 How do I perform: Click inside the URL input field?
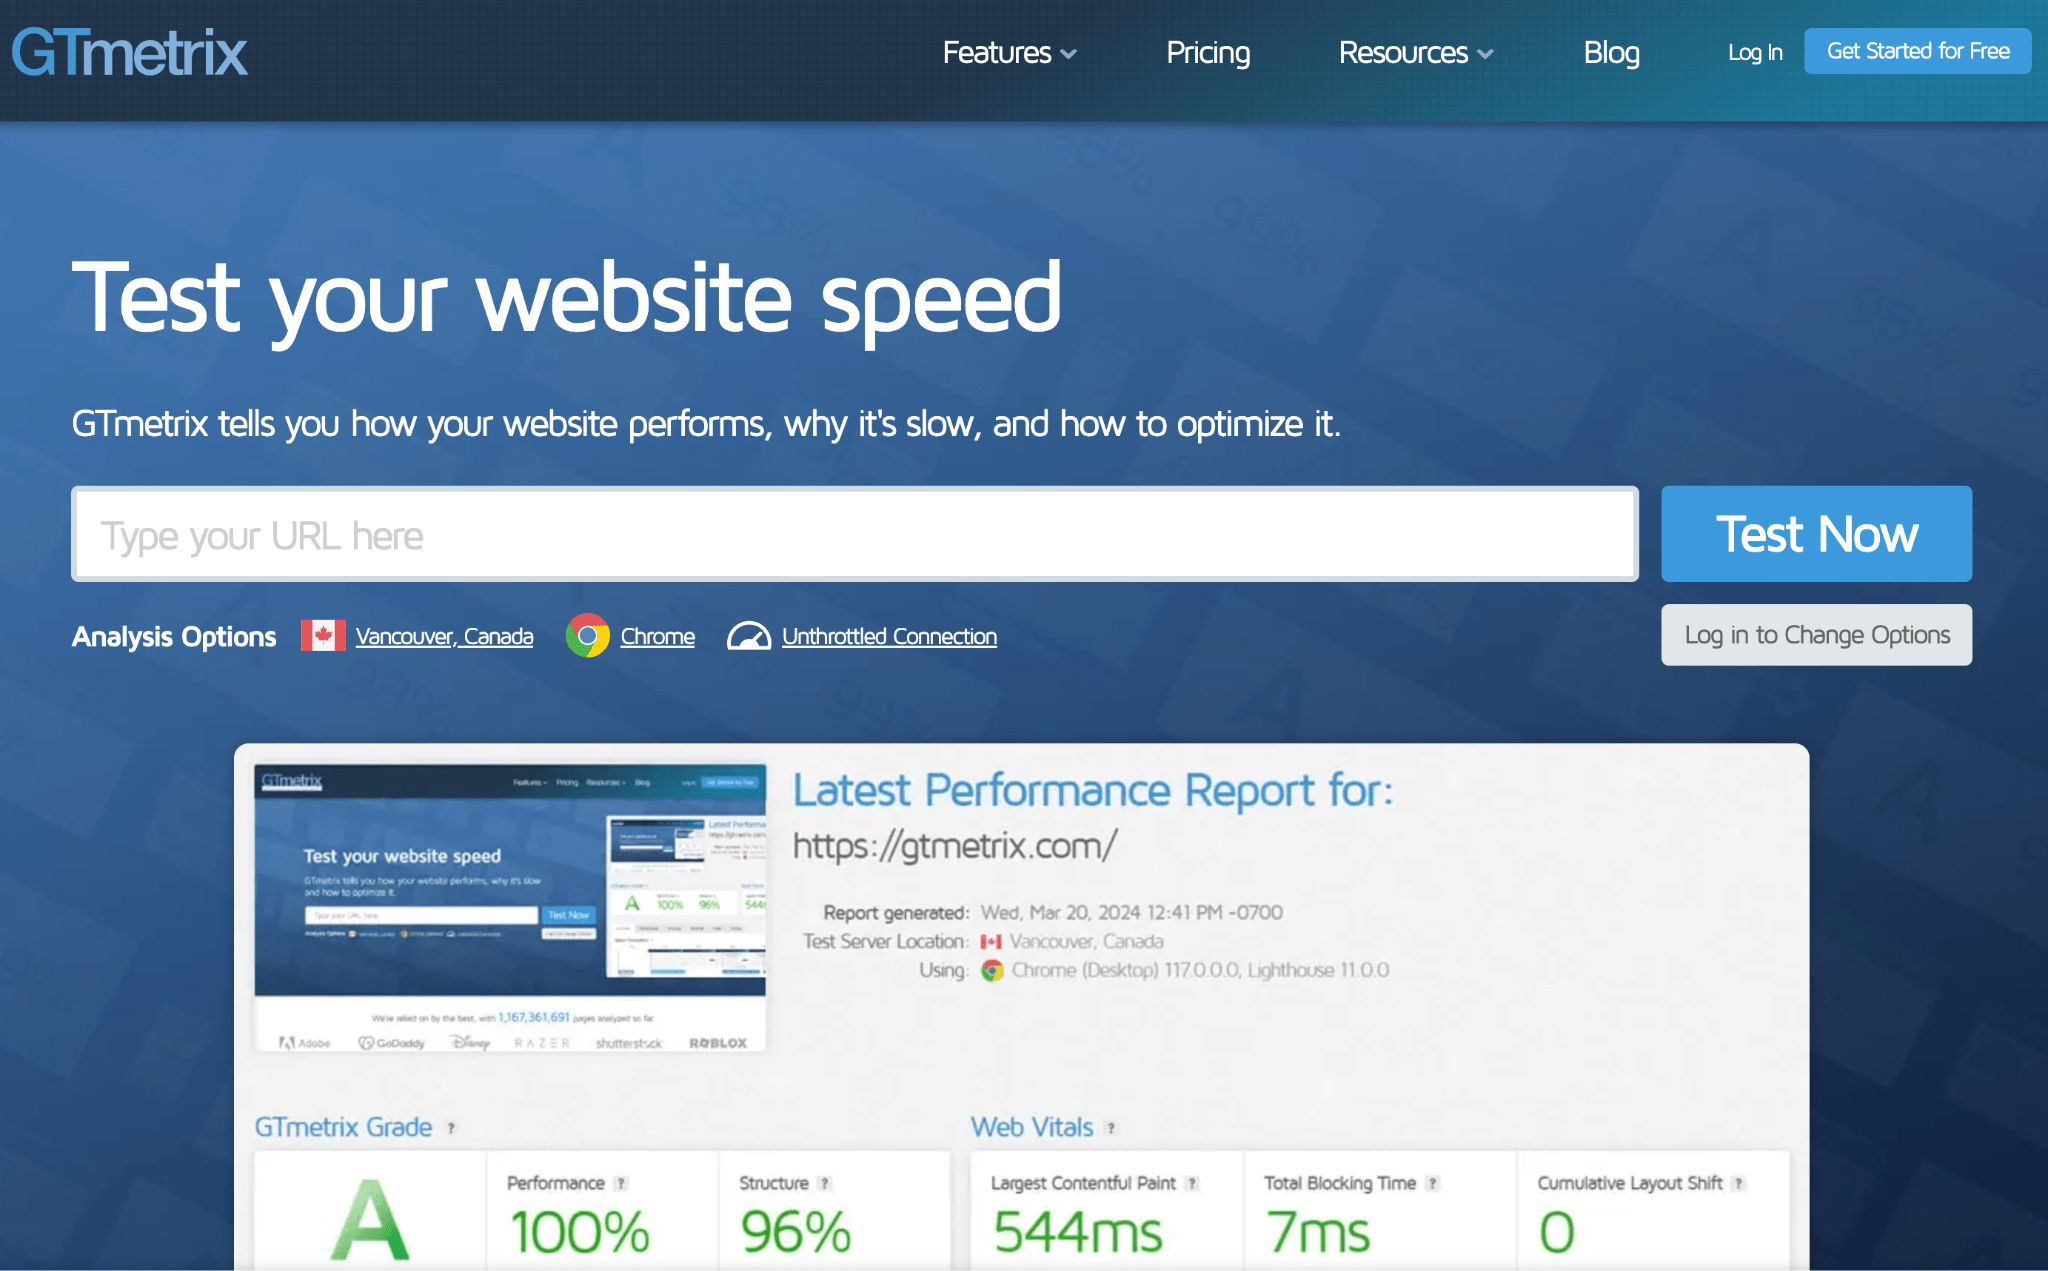855,534
